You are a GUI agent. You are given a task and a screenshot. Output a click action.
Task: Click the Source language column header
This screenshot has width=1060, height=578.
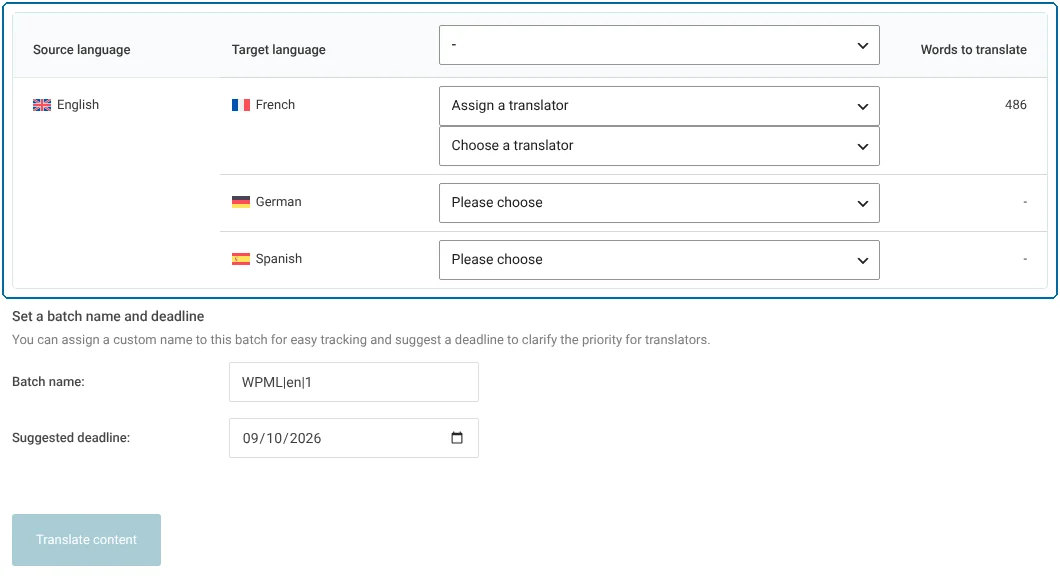click(82, 49)
